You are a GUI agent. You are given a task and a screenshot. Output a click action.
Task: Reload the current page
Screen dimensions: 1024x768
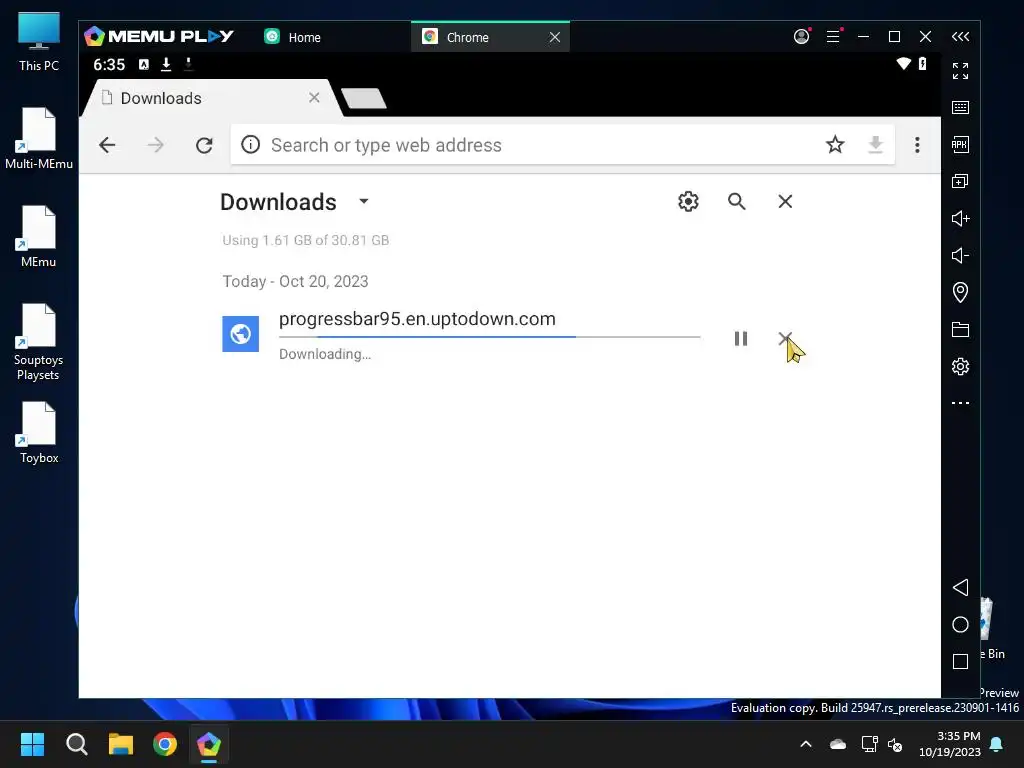pos(204,145)
